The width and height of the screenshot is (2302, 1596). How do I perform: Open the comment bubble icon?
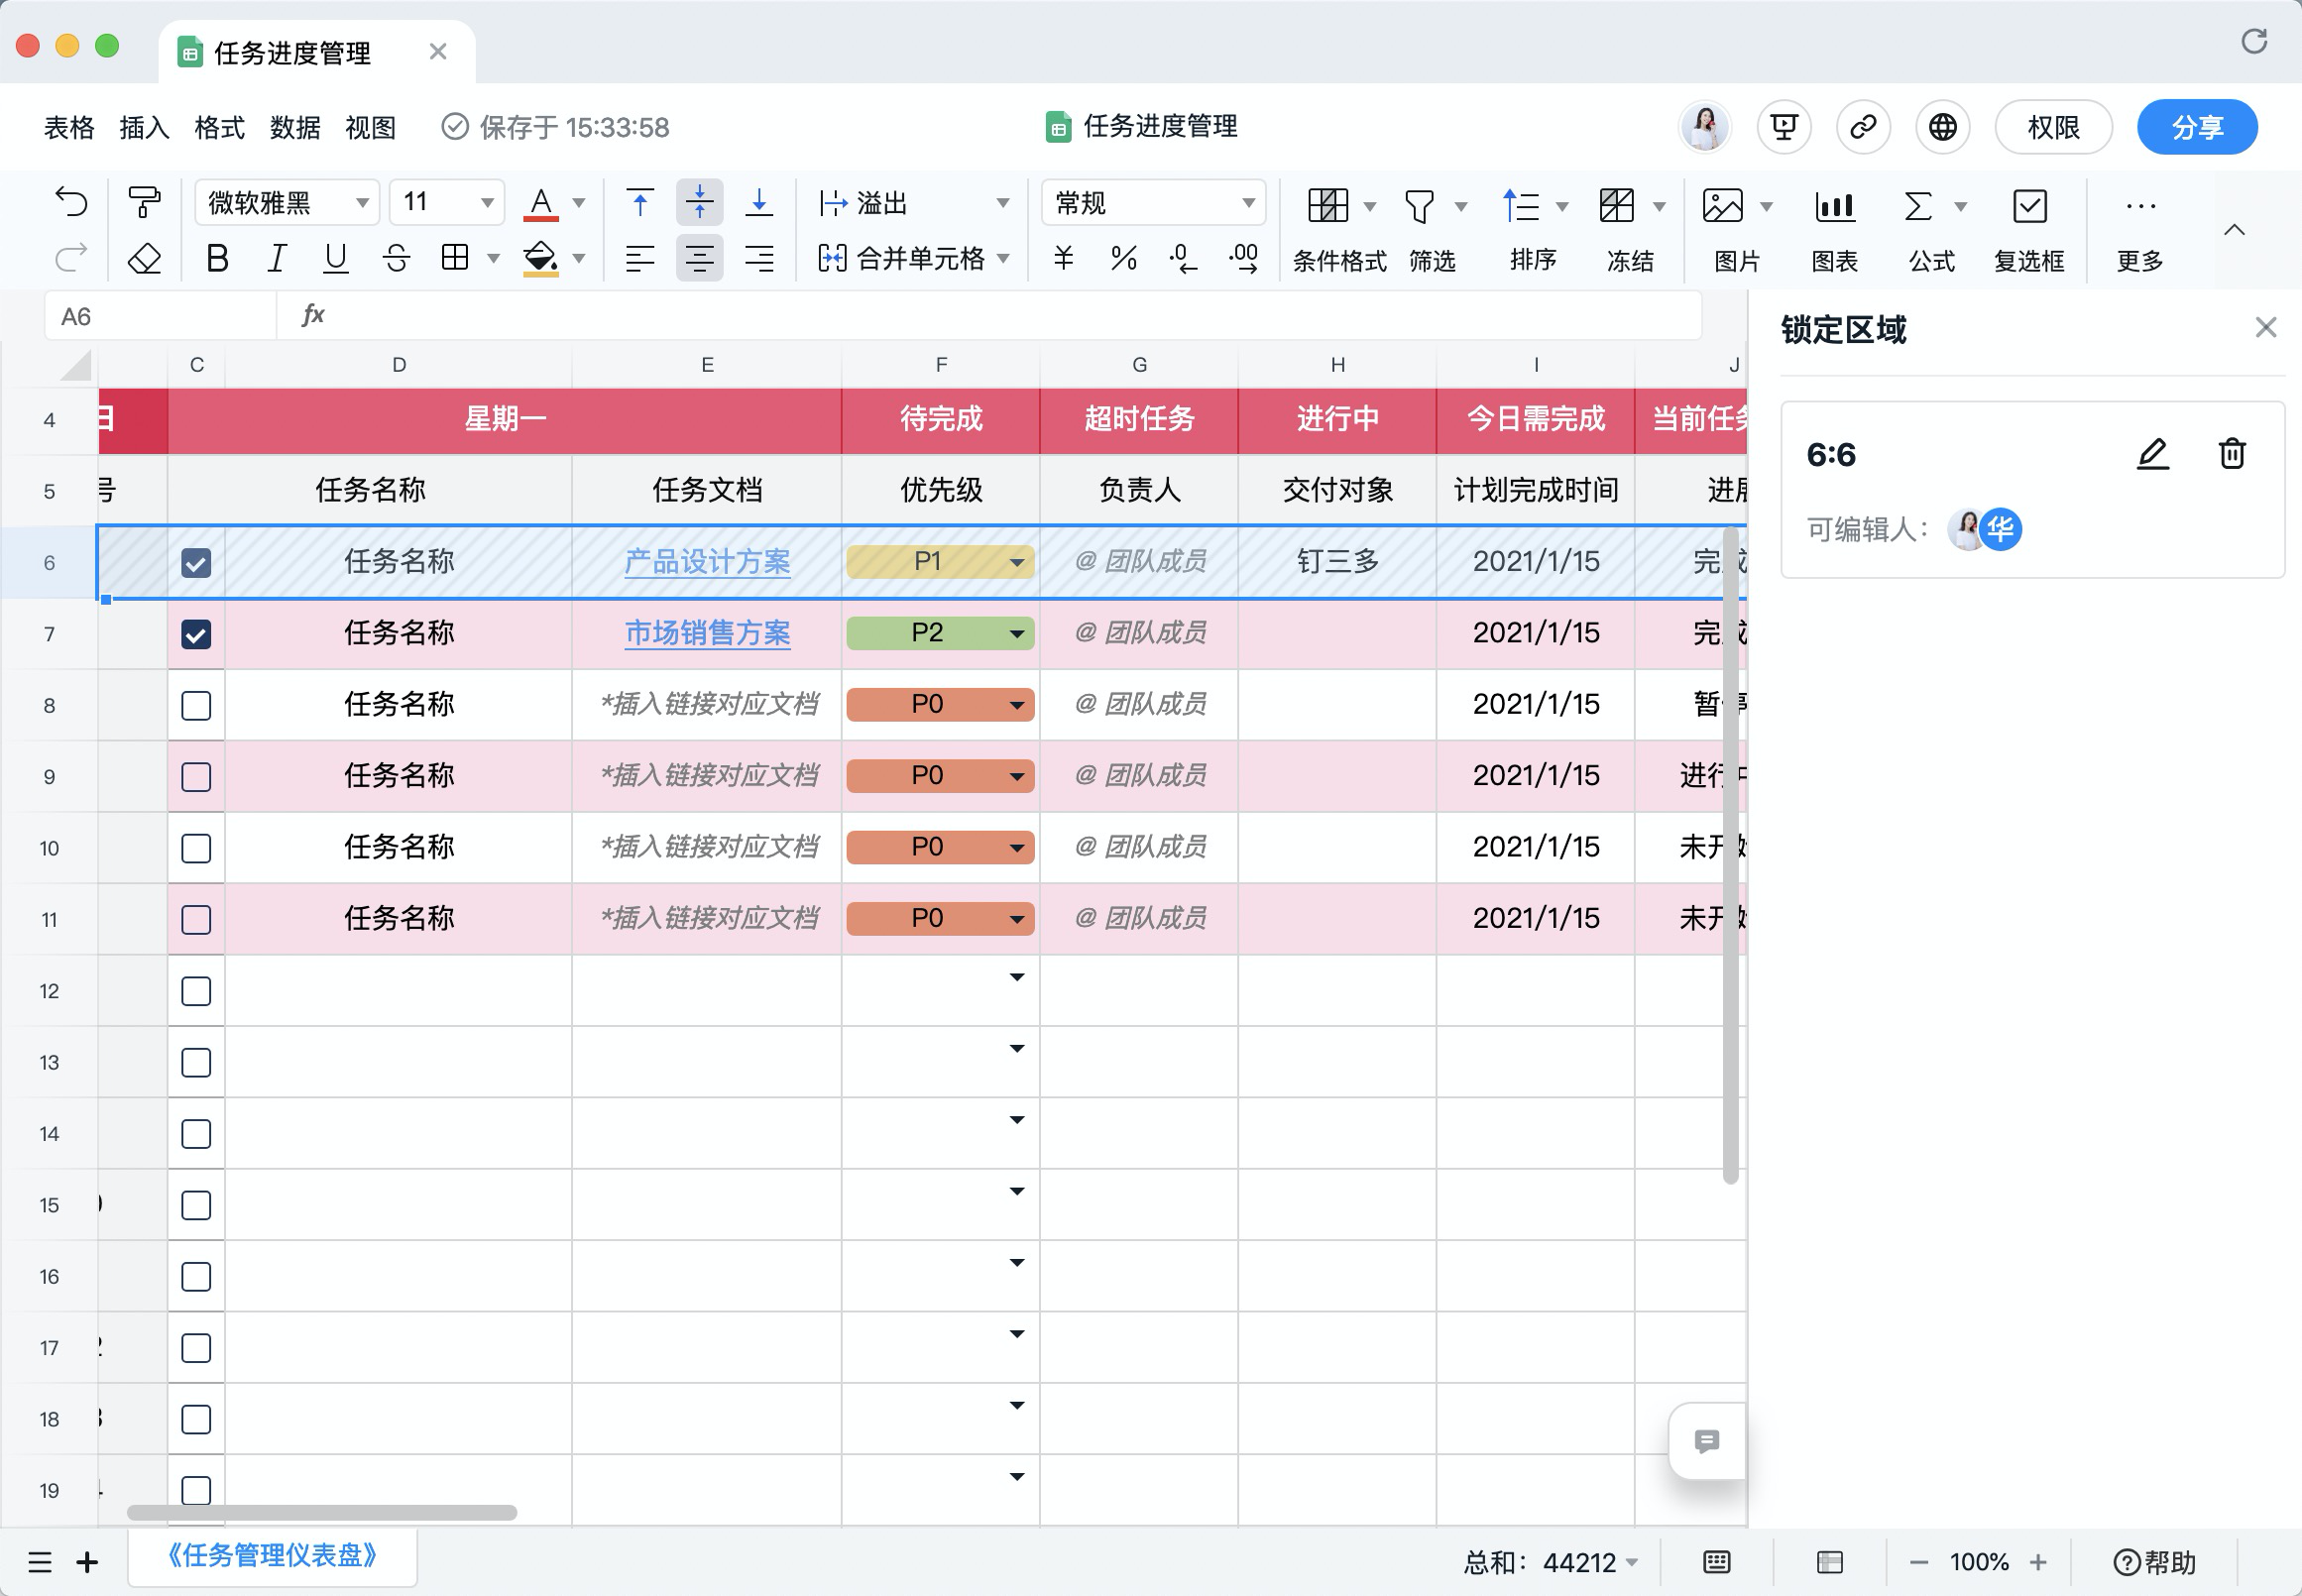(1707, 1441)
